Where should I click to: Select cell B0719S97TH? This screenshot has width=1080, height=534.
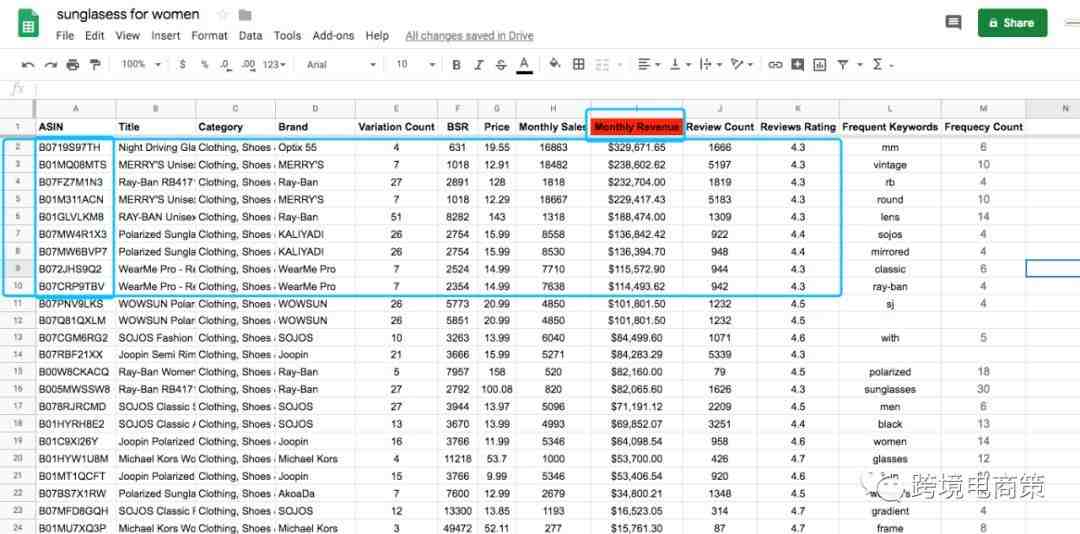(76, 147)
